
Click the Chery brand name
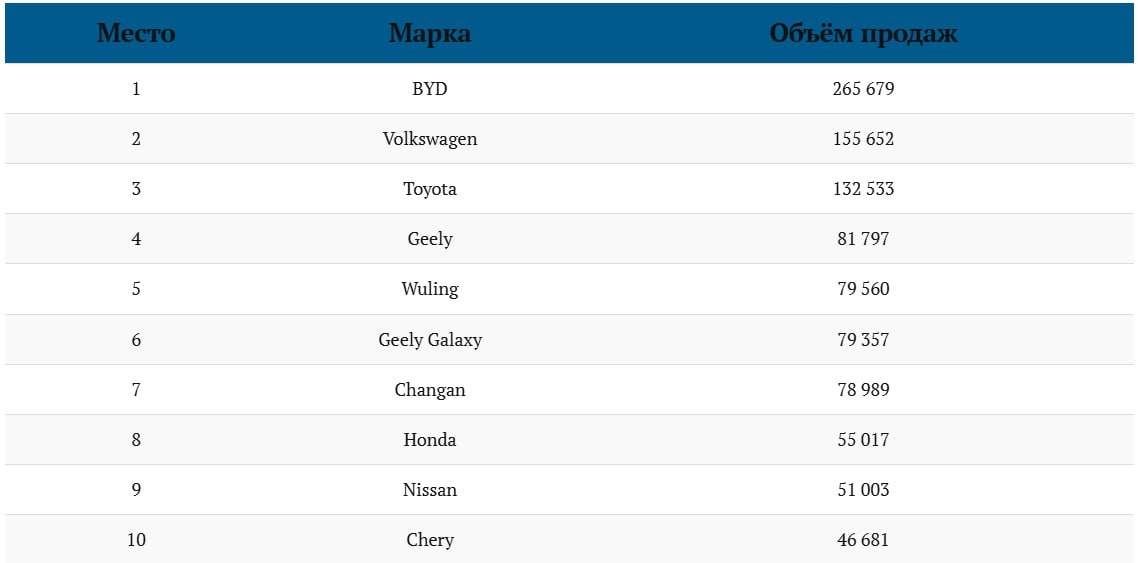pos(430,540)
